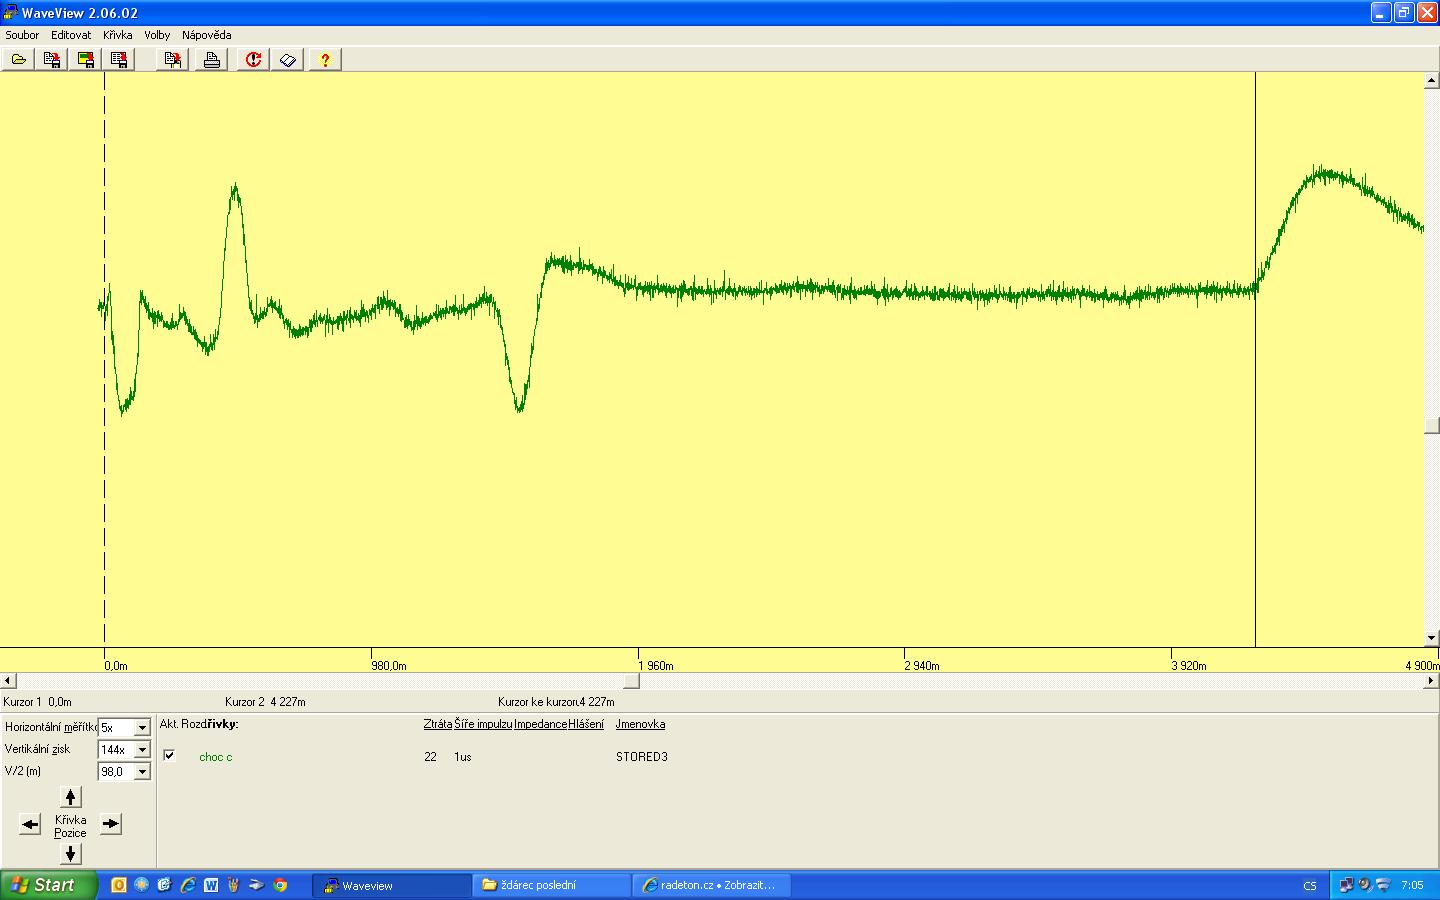Shift curve position right with arrow
The height and width of the screenshot is (900, 1440).
coord(110,824)
